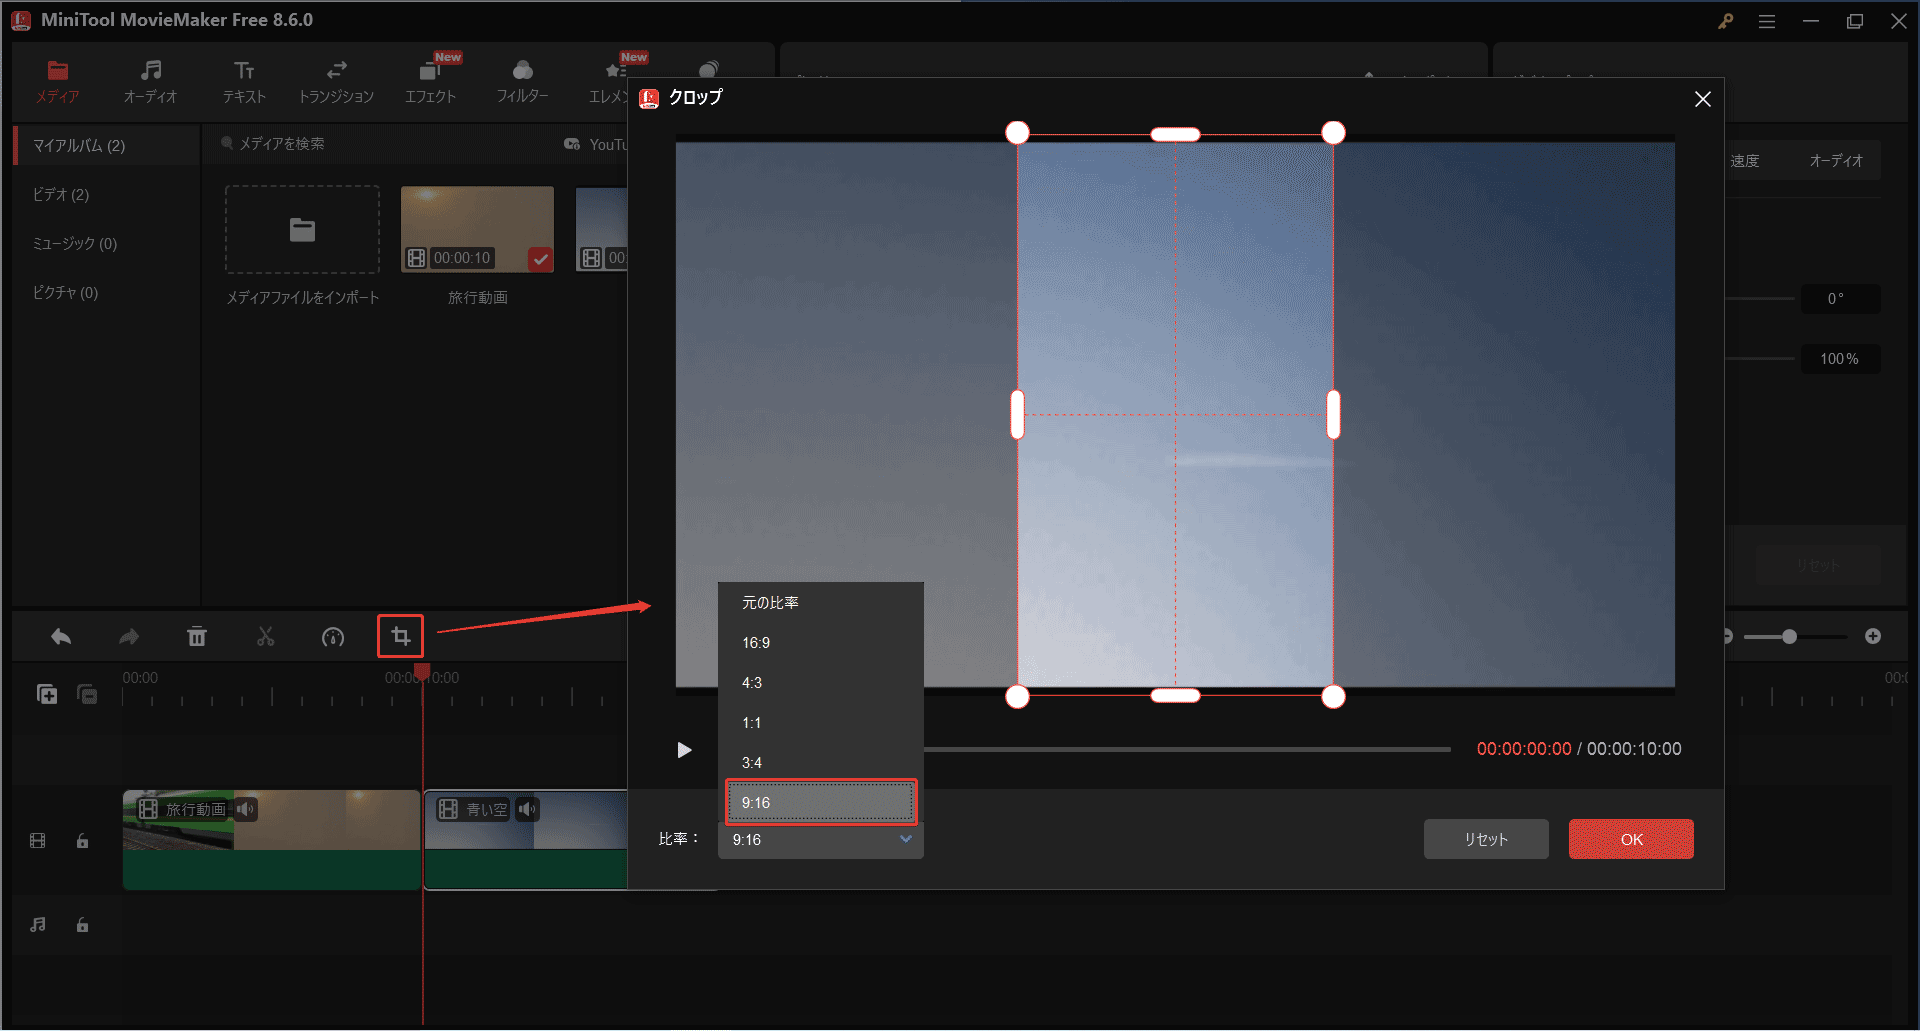Expand the 比率 aspect ratio dropdown

pos(820,840)
